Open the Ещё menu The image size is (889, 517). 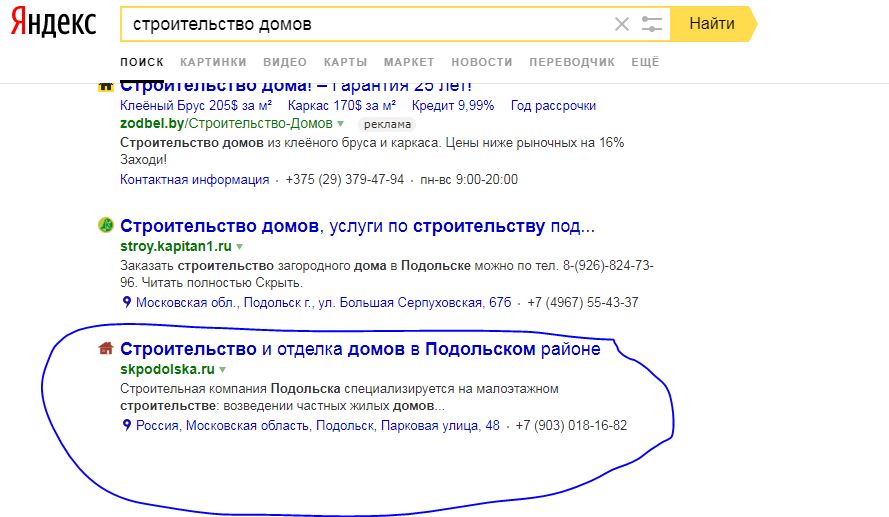[645, 62]
